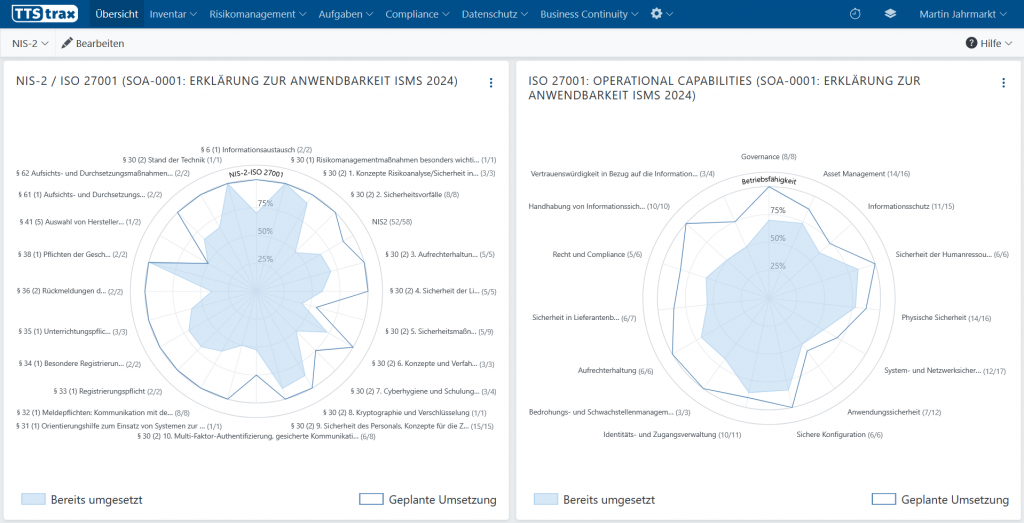1024x523 pixels.
Task: Select the Übersicht tab
Action: (x=116, y=14)
